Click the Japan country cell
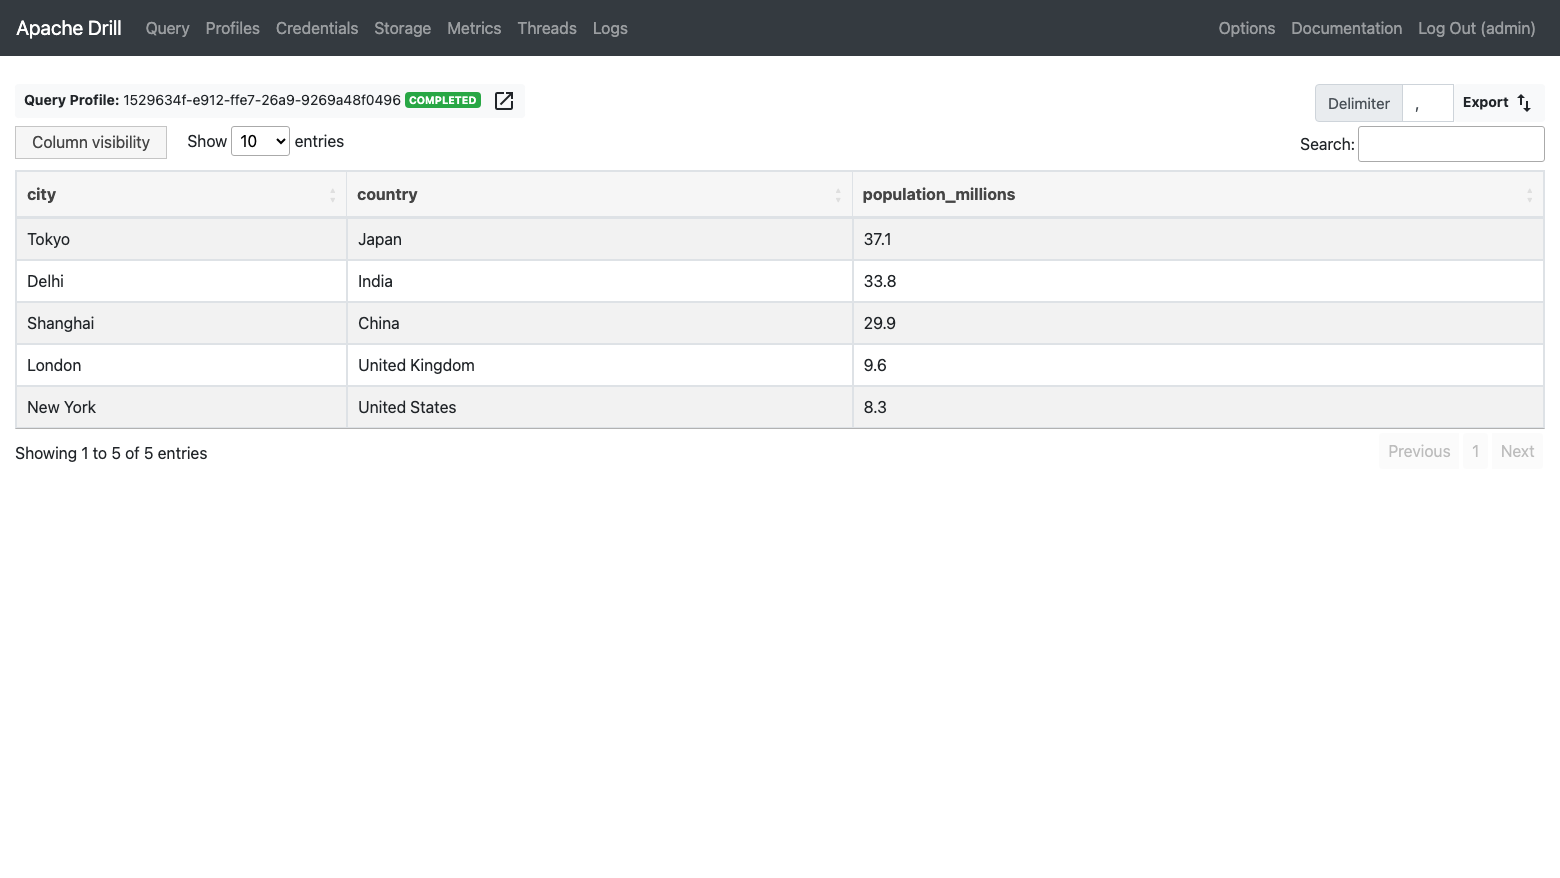 (599, 239)
